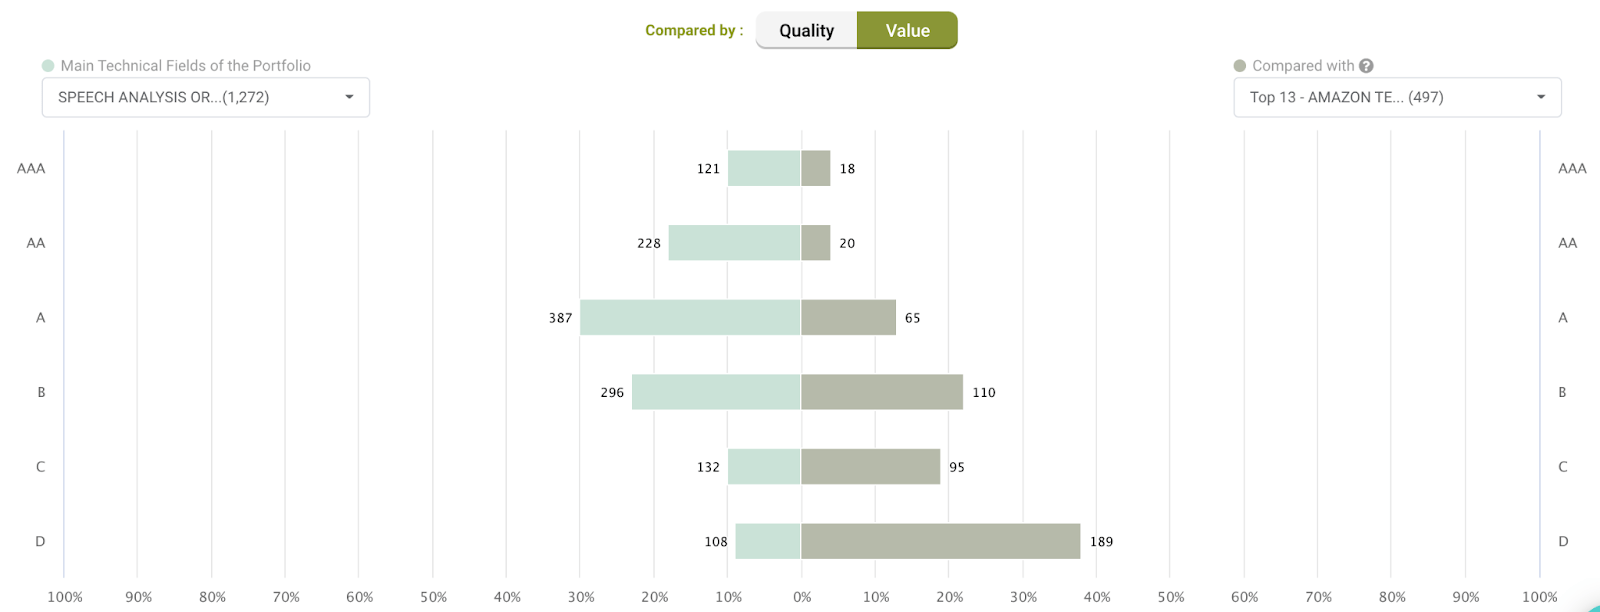The height and width of the screenshot is (612, 1600).
Task: Click the AAA portfolio bar showing 121
Action: pyautogui.click(x=764, y=168)
